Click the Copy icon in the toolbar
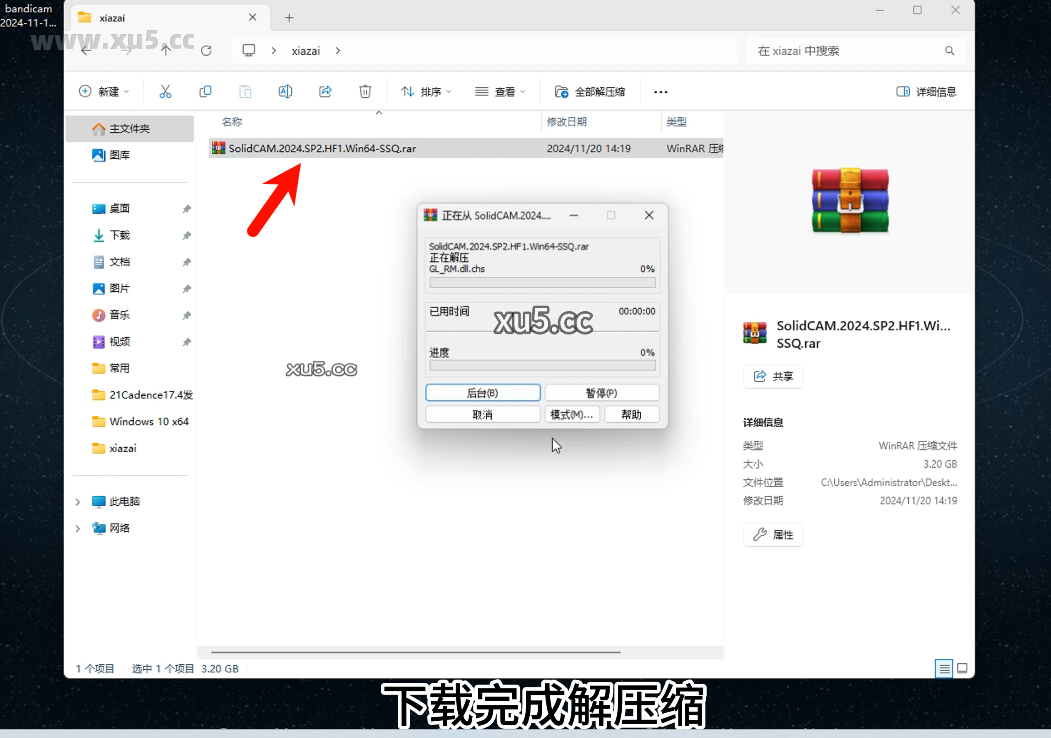The image size is (1051, 738). click(205, 90)
